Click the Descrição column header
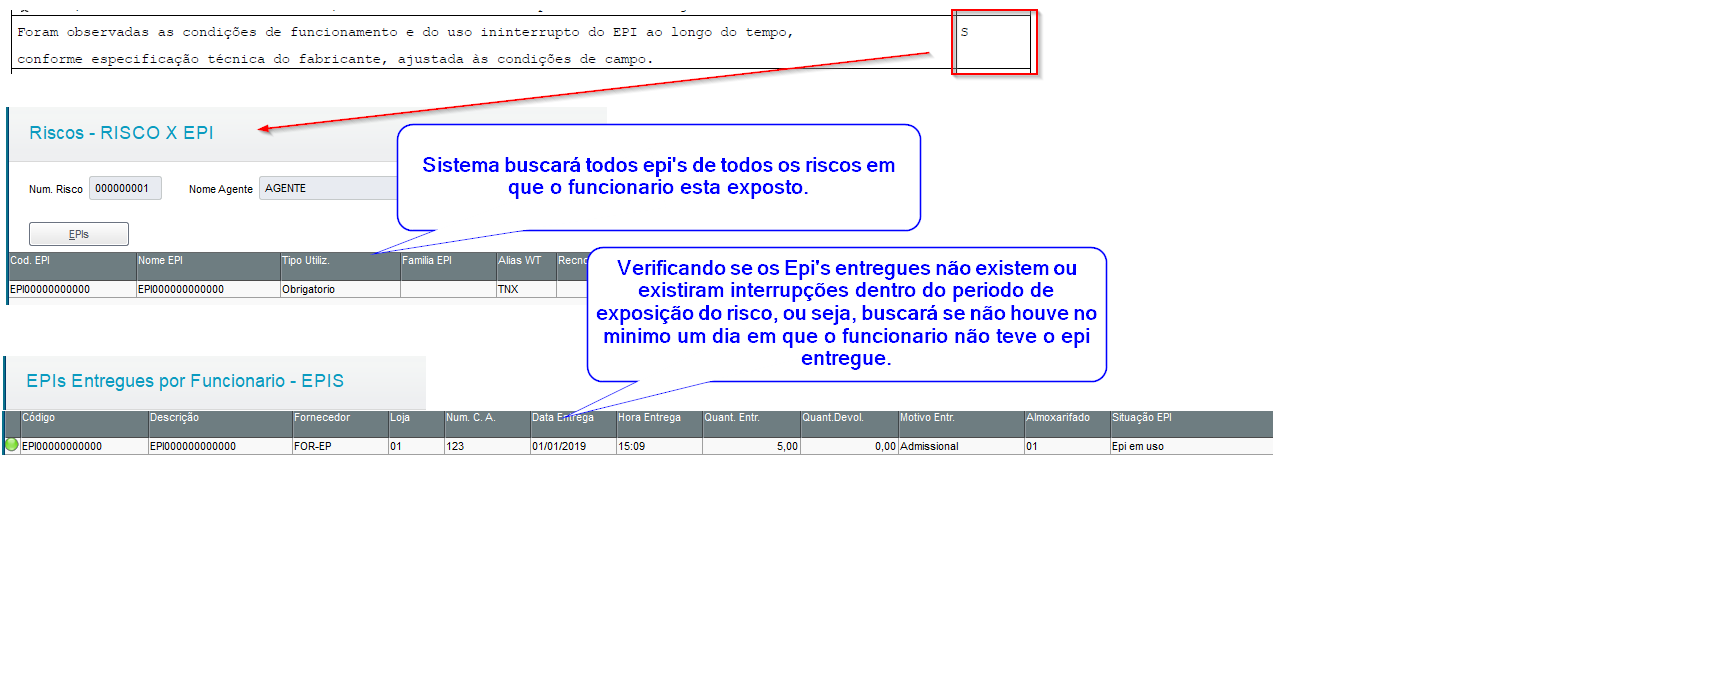Viewport: 1722px width, 680px height. click(x=220, y=424)
